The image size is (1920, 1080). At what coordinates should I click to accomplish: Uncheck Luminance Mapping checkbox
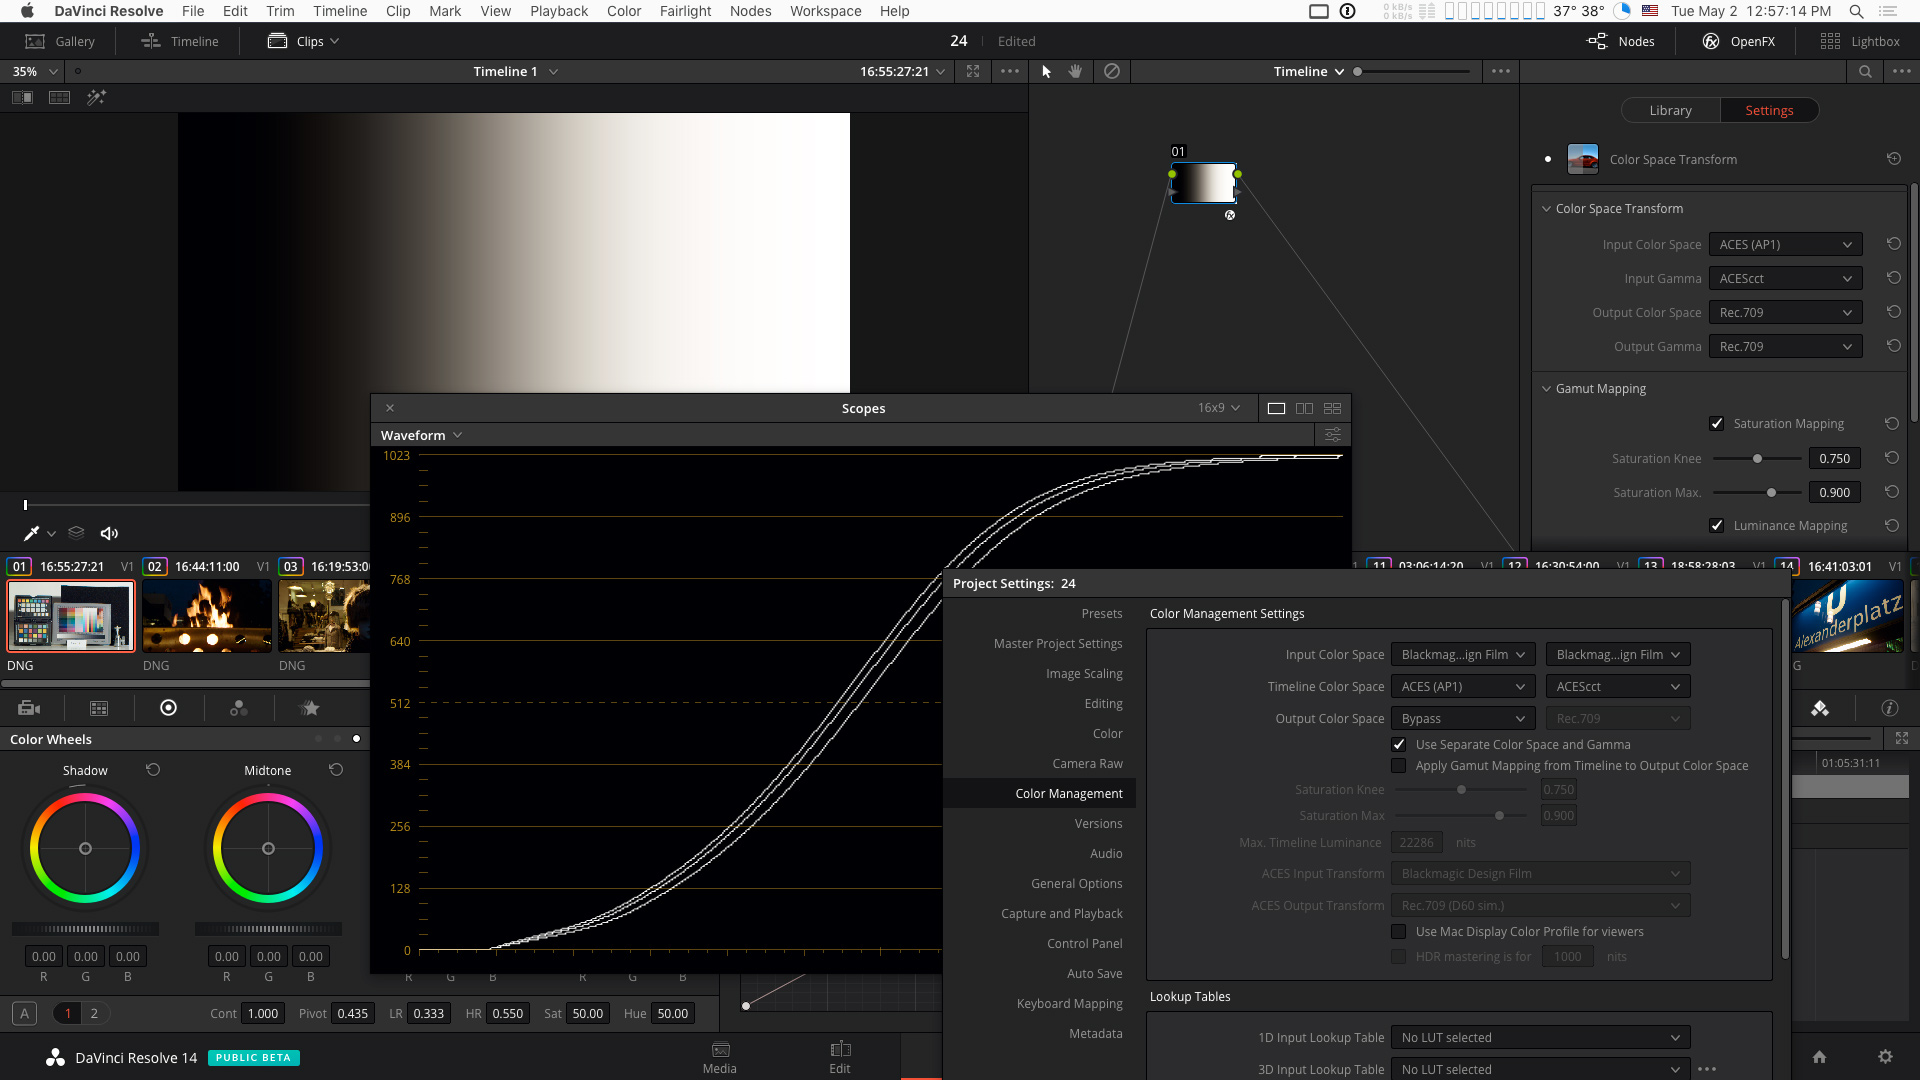[x=1717, y=526]
